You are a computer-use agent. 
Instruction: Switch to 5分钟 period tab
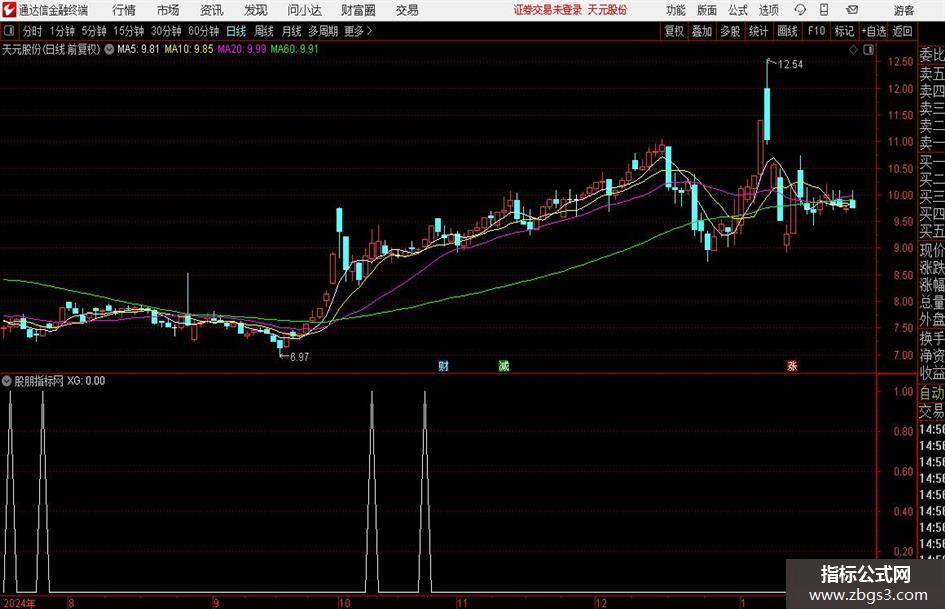point(93,31)
